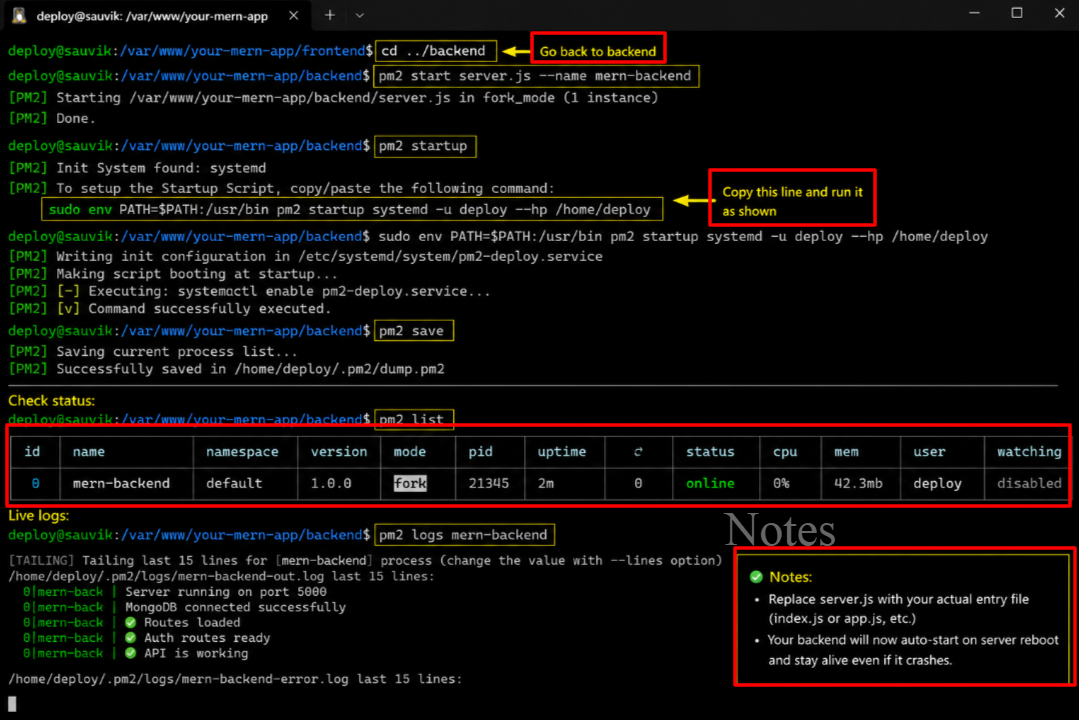Click the 'id' table column header
Viewport: 1079px width, 720px height.
coord(32,452)
